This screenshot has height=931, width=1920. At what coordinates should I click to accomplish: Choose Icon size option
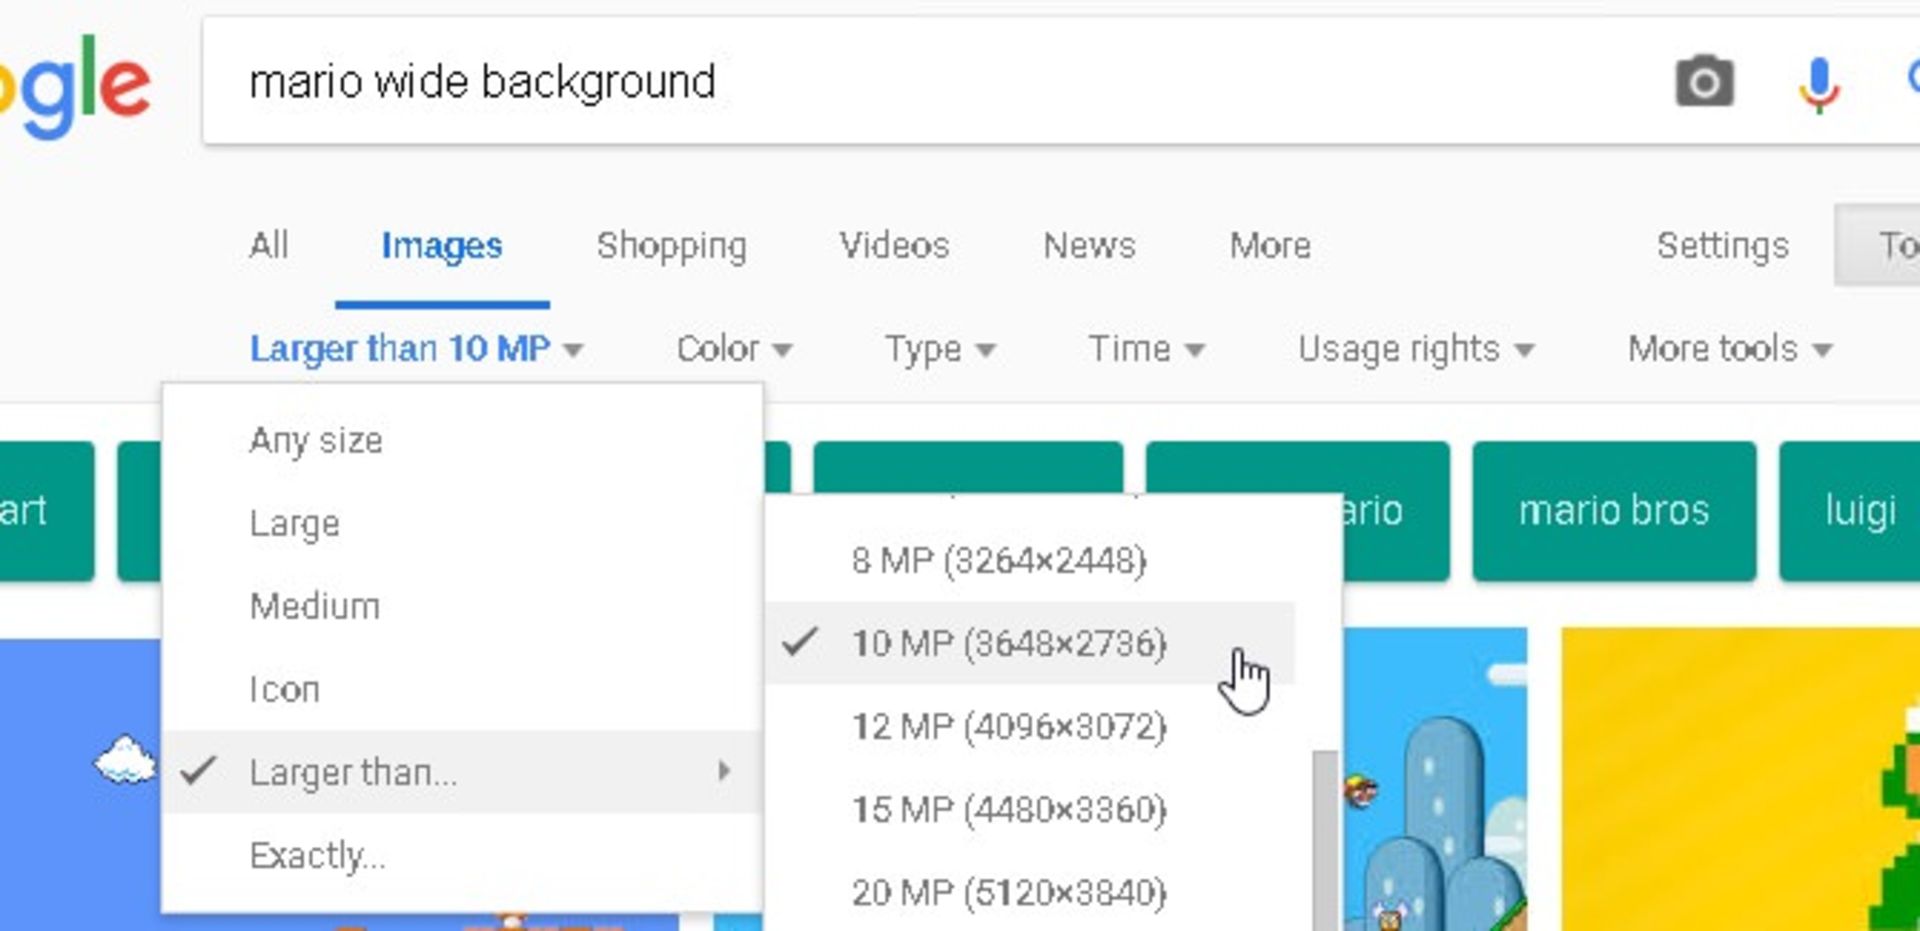point(462,689)
